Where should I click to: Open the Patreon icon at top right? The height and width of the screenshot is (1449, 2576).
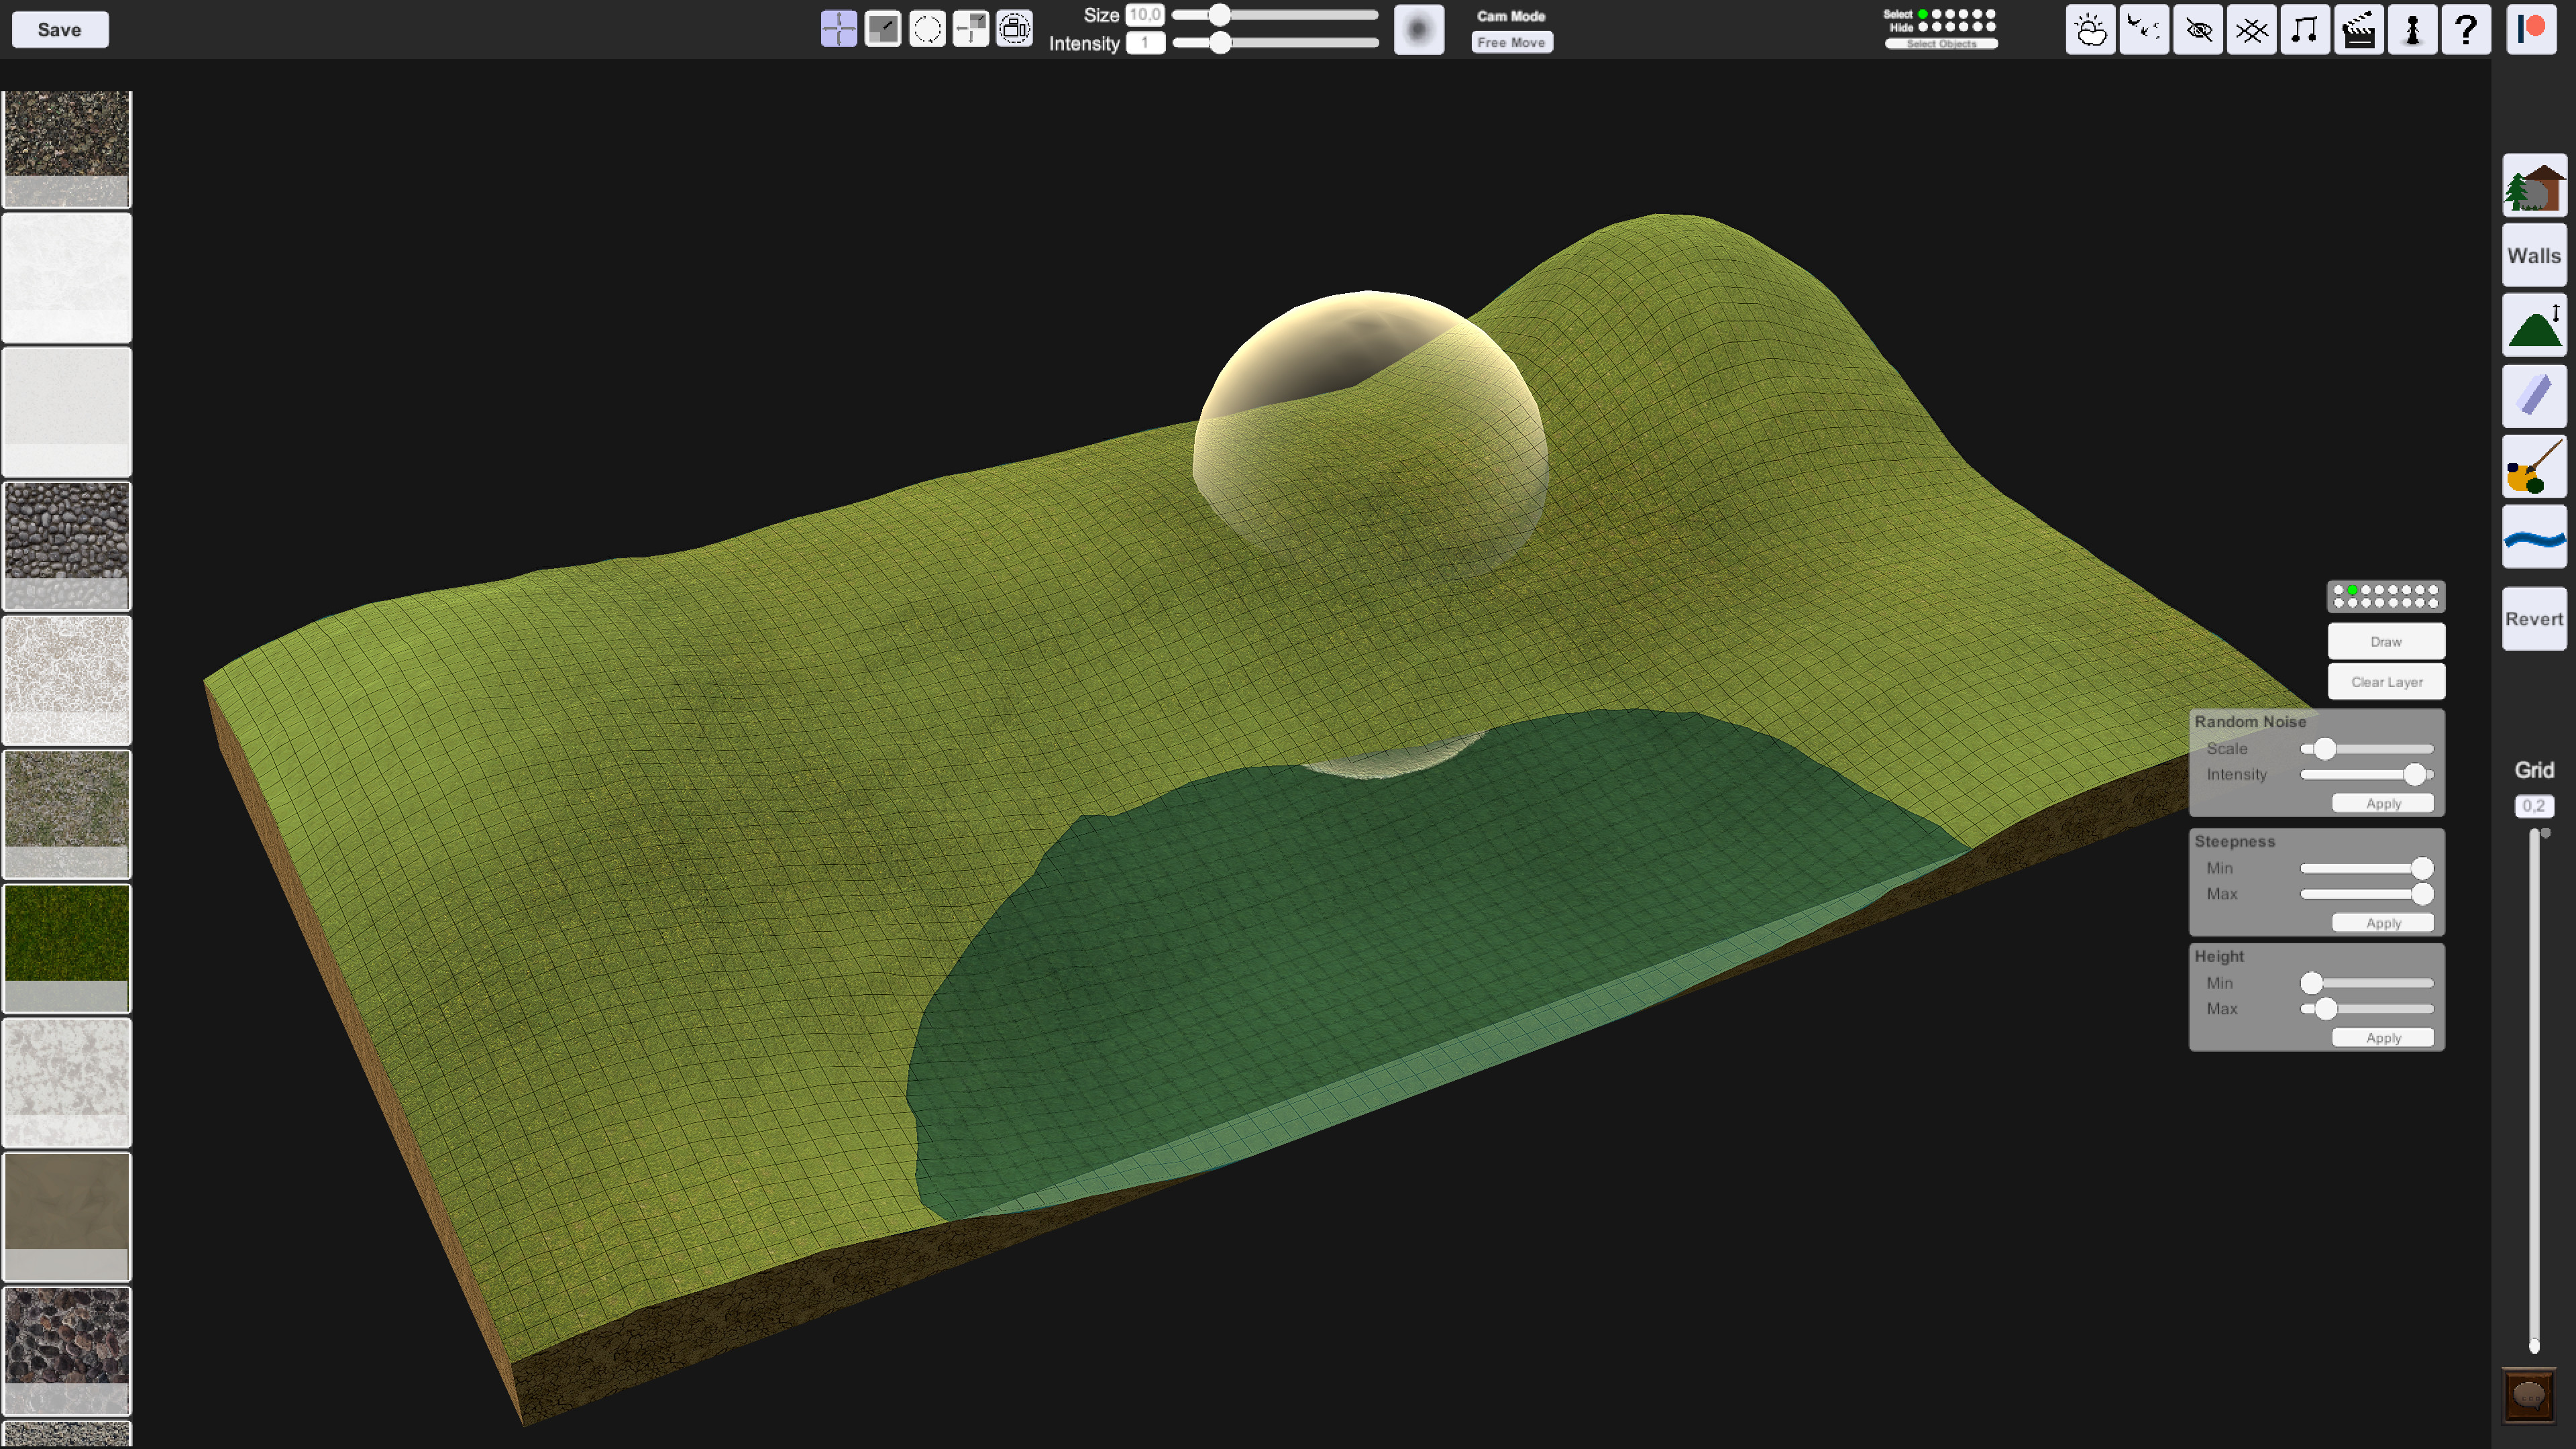[2530, 28]
